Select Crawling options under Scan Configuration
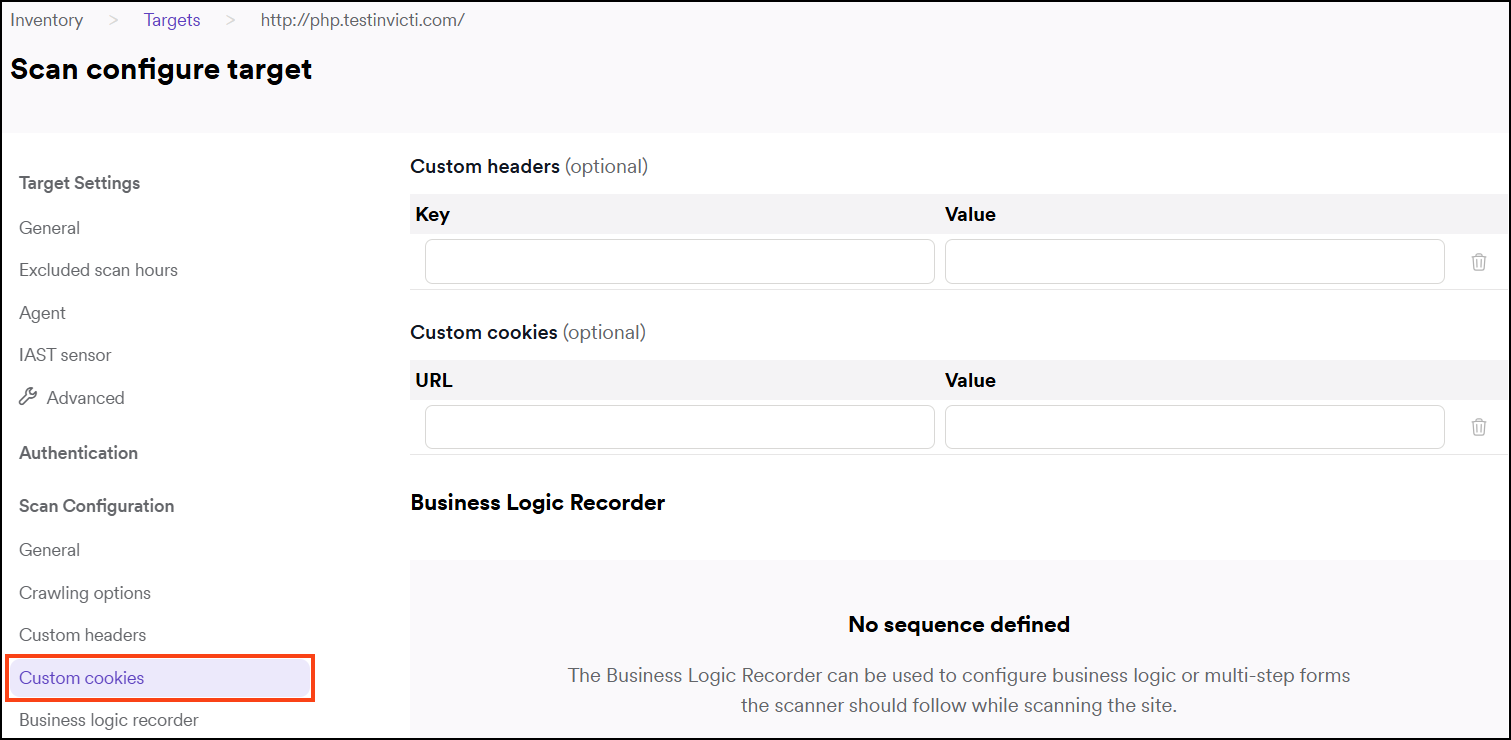 (x=85, y=592)
